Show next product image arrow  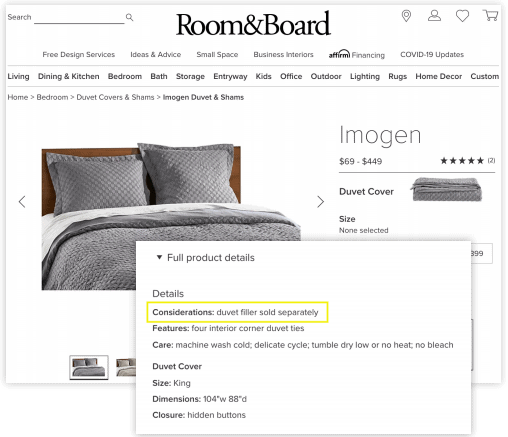click(320, 202)
